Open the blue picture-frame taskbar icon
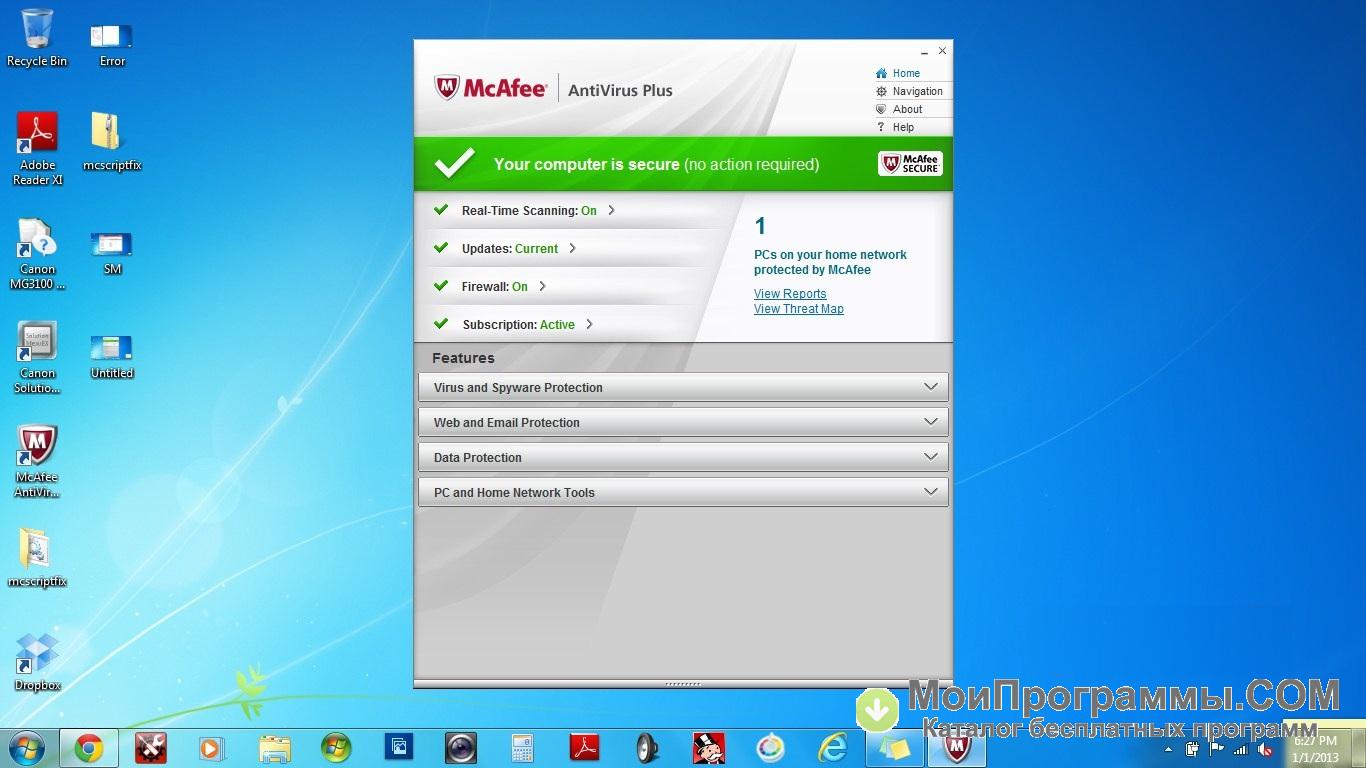 pos(398,747)
